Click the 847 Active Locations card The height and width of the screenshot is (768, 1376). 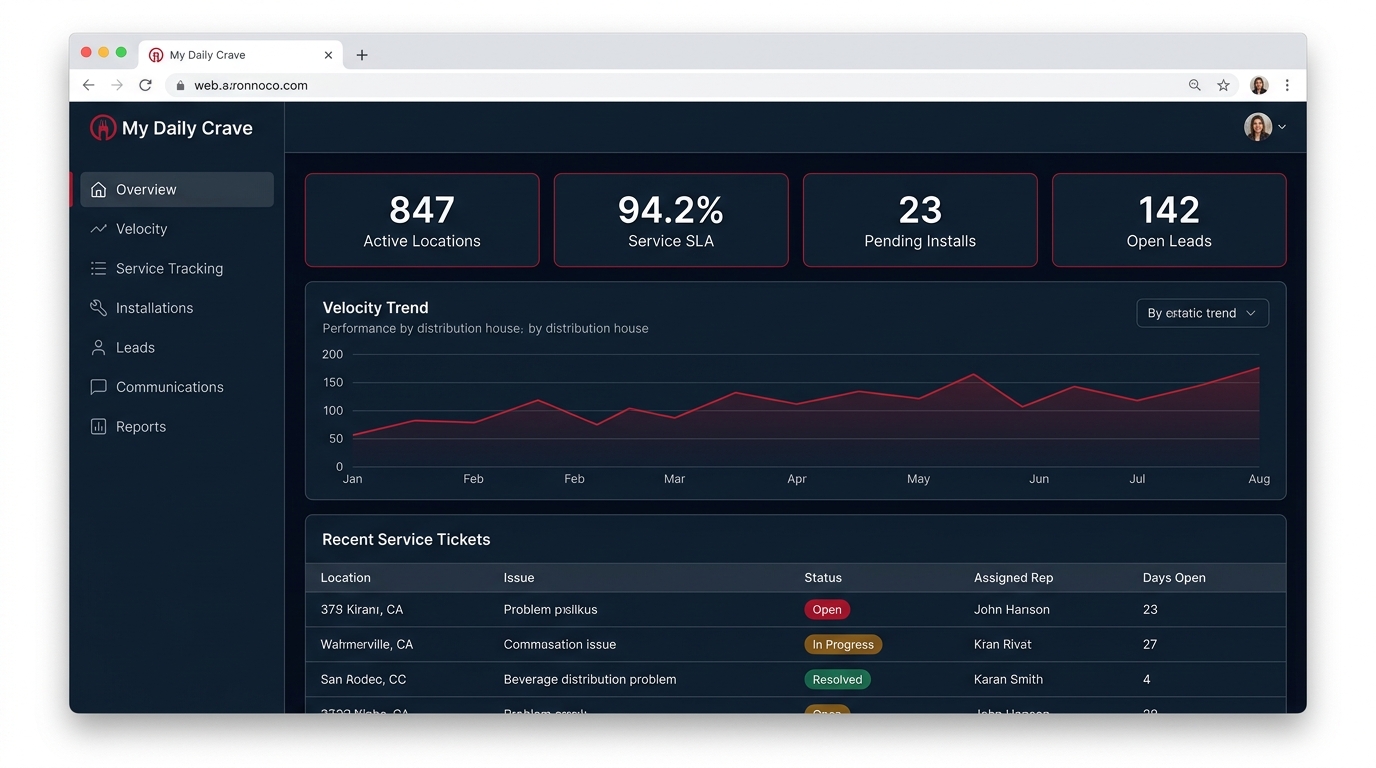click(422, 220)
